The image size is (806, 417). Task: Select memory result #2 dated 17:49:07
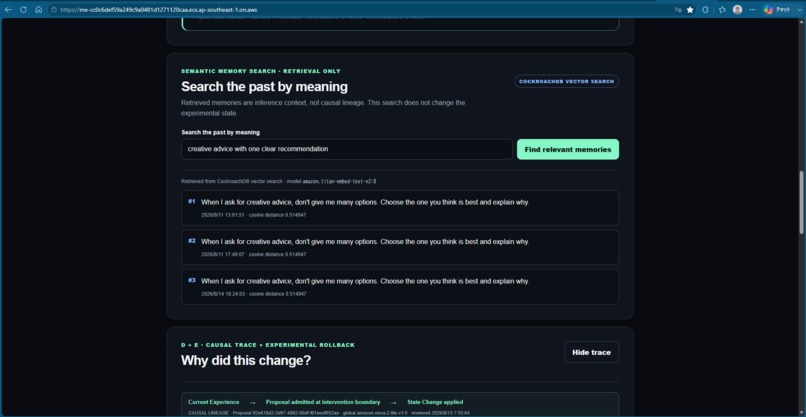pyautogui.click(x=400, y=247)
